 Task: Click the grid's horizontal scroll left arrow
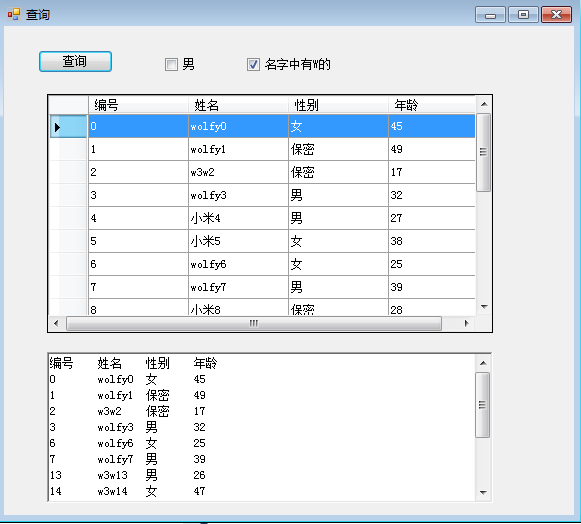click(x=56, y=324)
